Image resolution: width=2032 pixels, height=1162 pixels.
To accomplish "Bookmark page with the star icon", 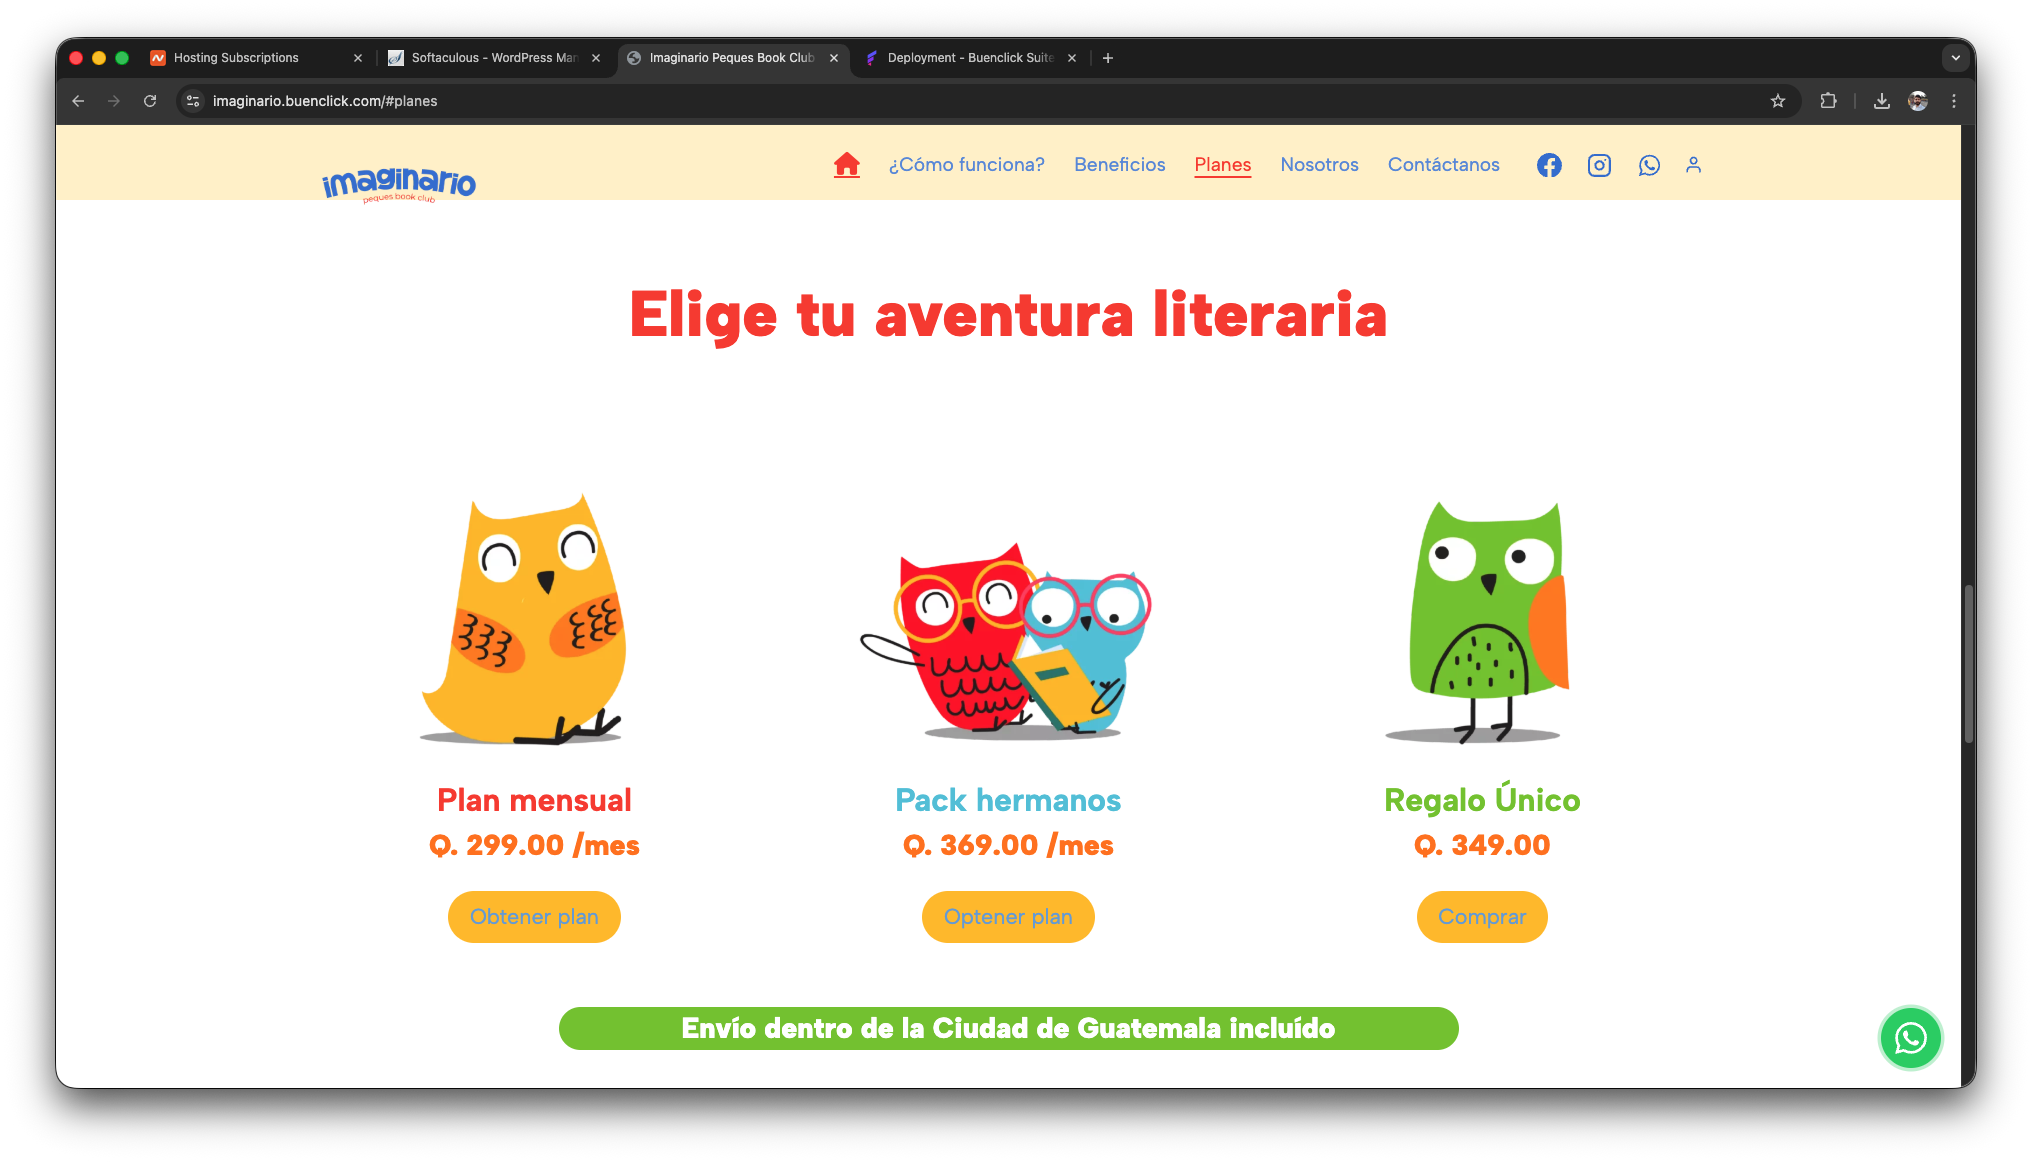I will [1777, 101].
